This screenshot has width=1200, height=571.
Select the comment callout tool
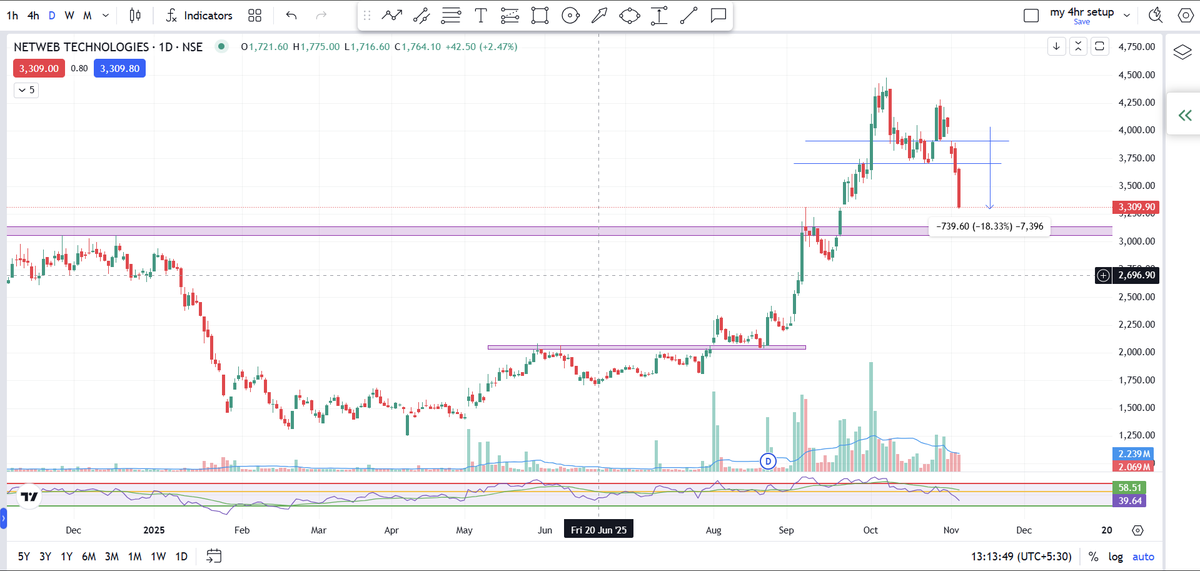(718, 16)
